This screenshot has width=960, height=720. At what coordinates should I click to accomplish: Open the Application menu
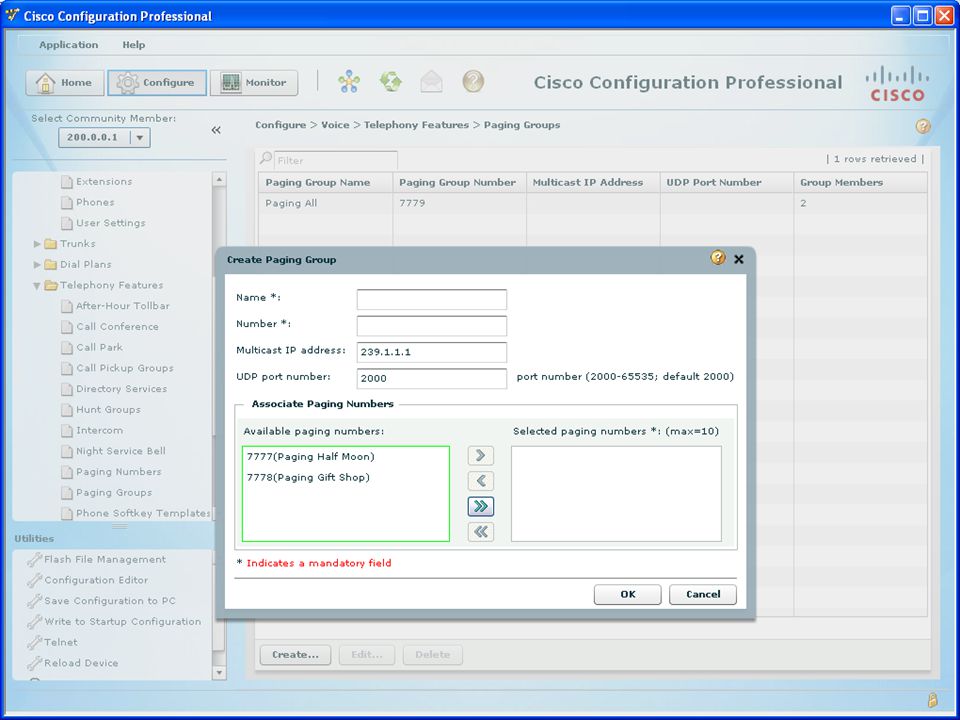69,45
